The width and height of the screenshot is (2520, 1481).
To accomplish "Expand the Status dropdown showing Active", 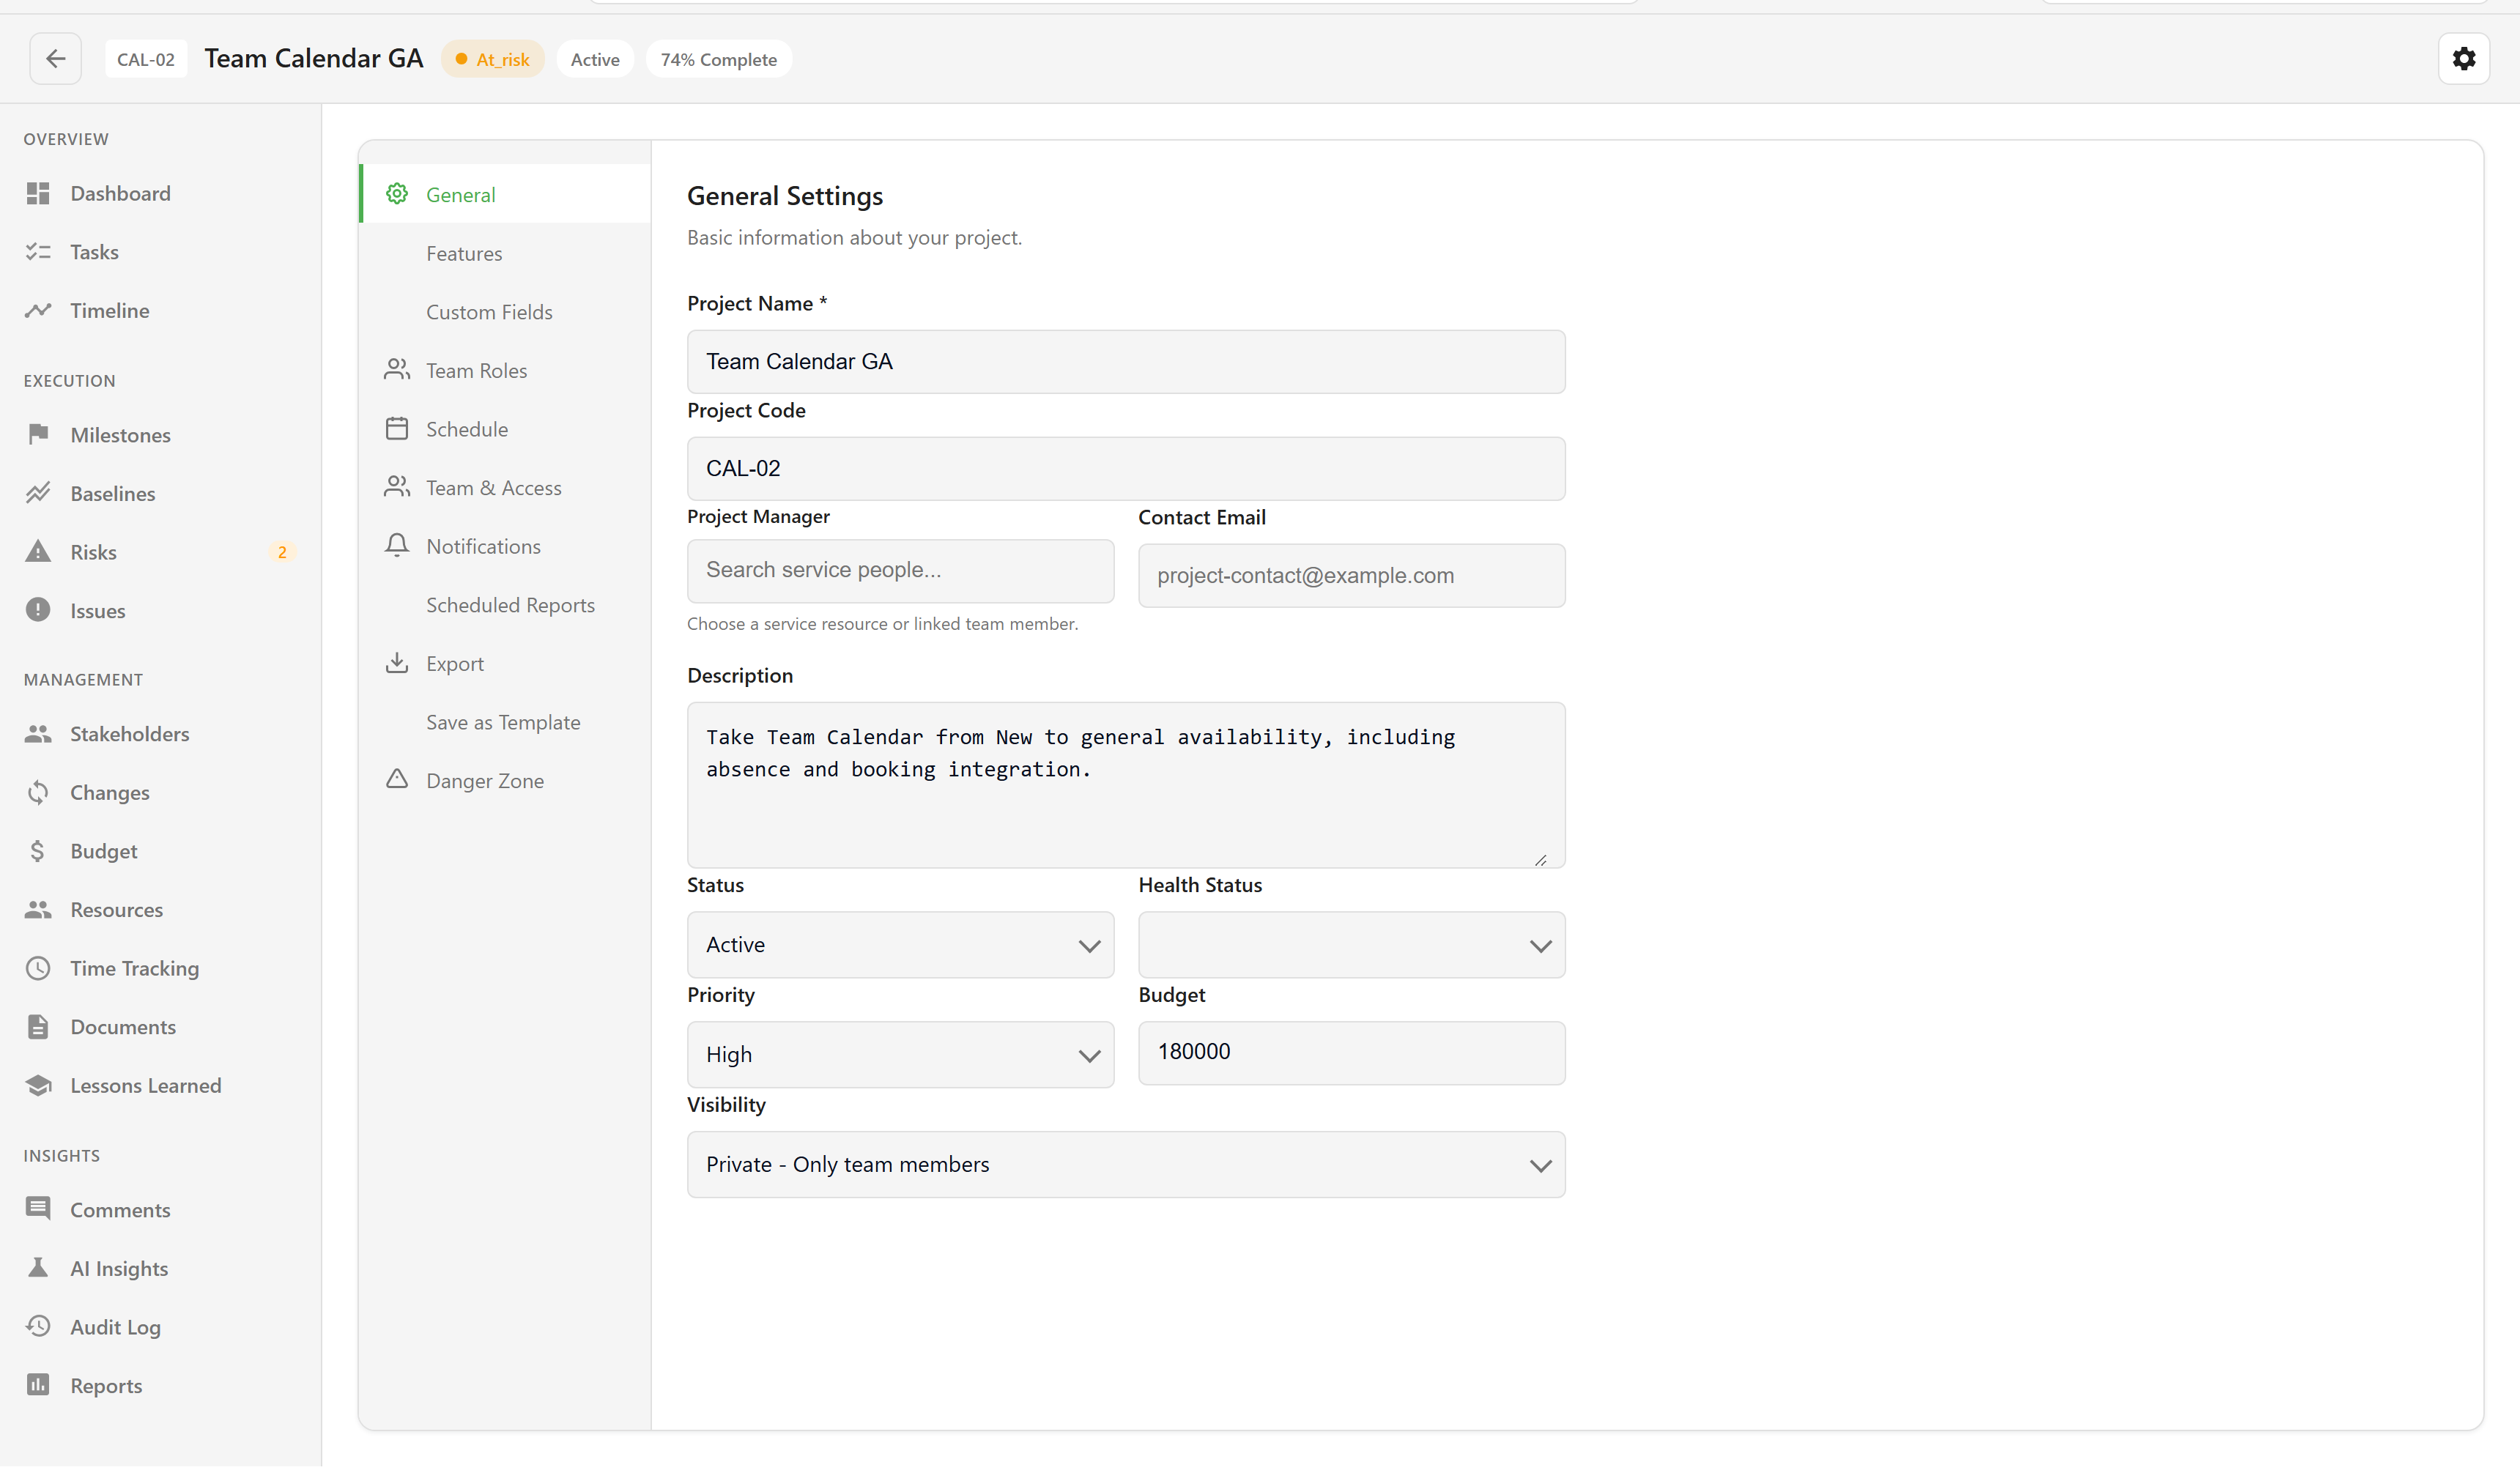I will [x=900, y=945].
